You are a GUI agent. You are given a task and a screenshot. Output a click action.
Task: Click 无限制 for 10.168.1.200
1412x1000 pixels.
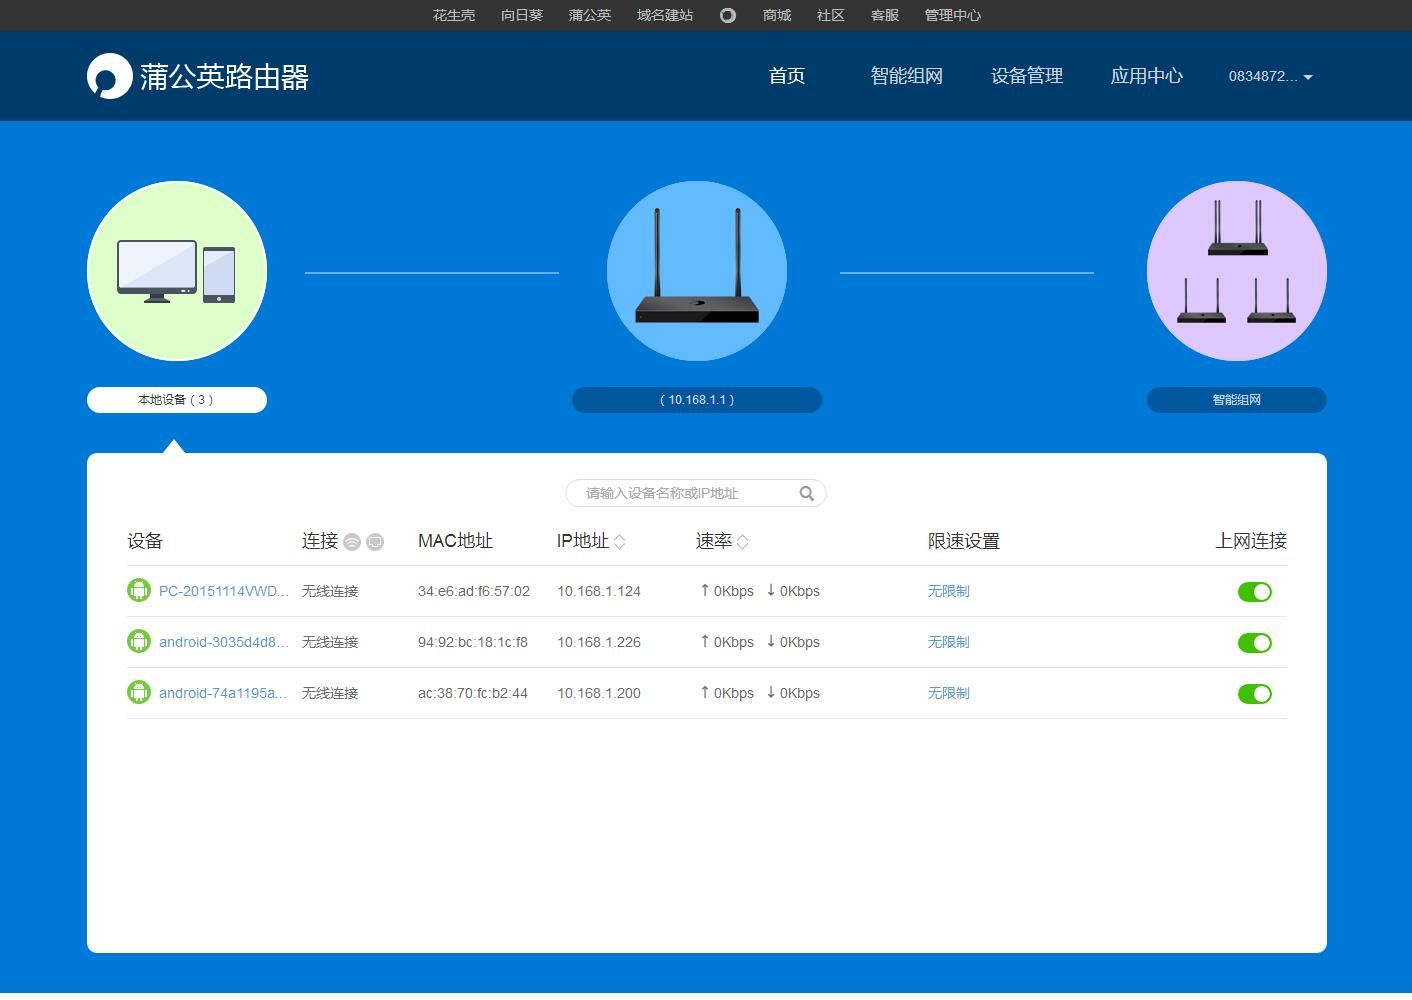point(949,693)
